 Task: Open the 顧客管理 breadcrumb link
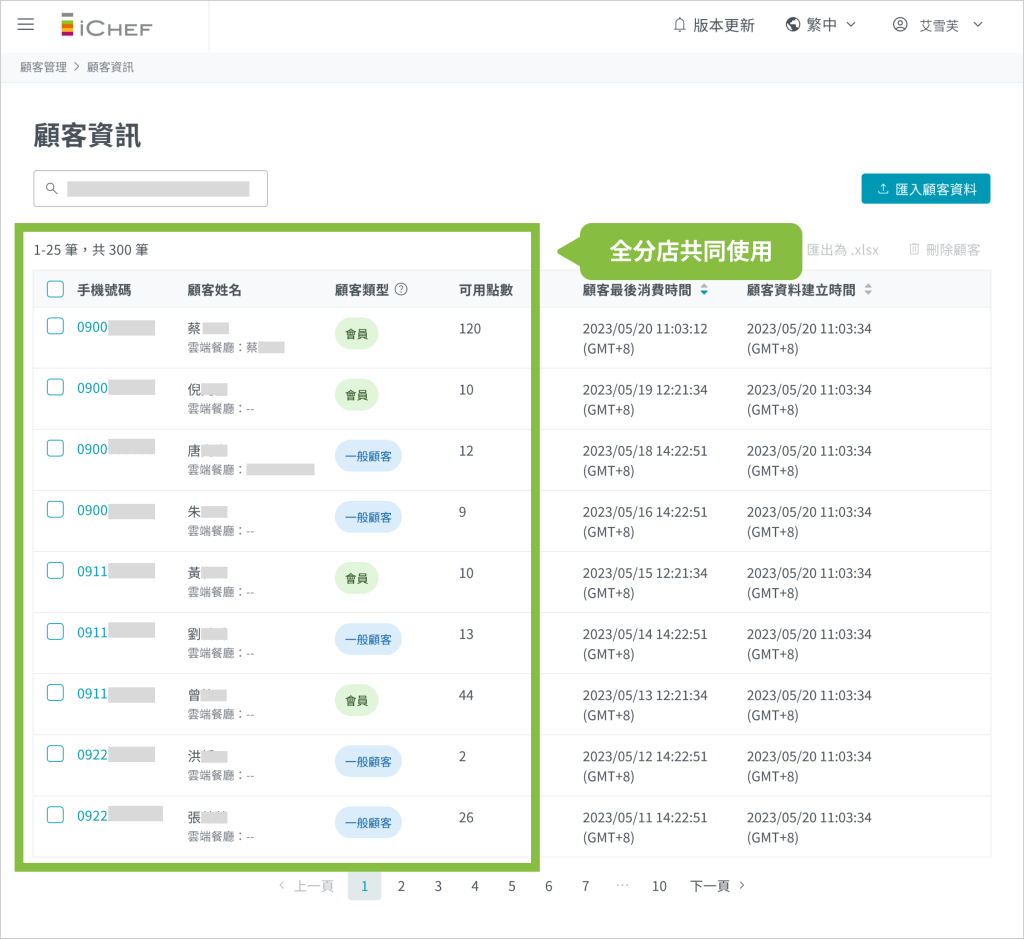43,67
